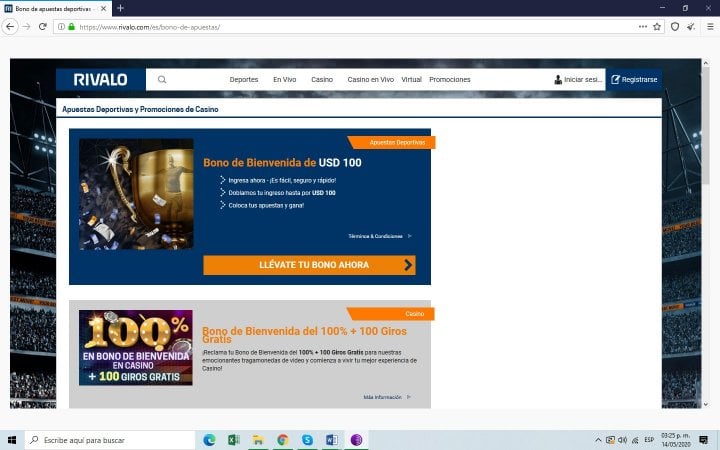Open the site information icon in address bar
720x450 pixels.
click(61, 27)
